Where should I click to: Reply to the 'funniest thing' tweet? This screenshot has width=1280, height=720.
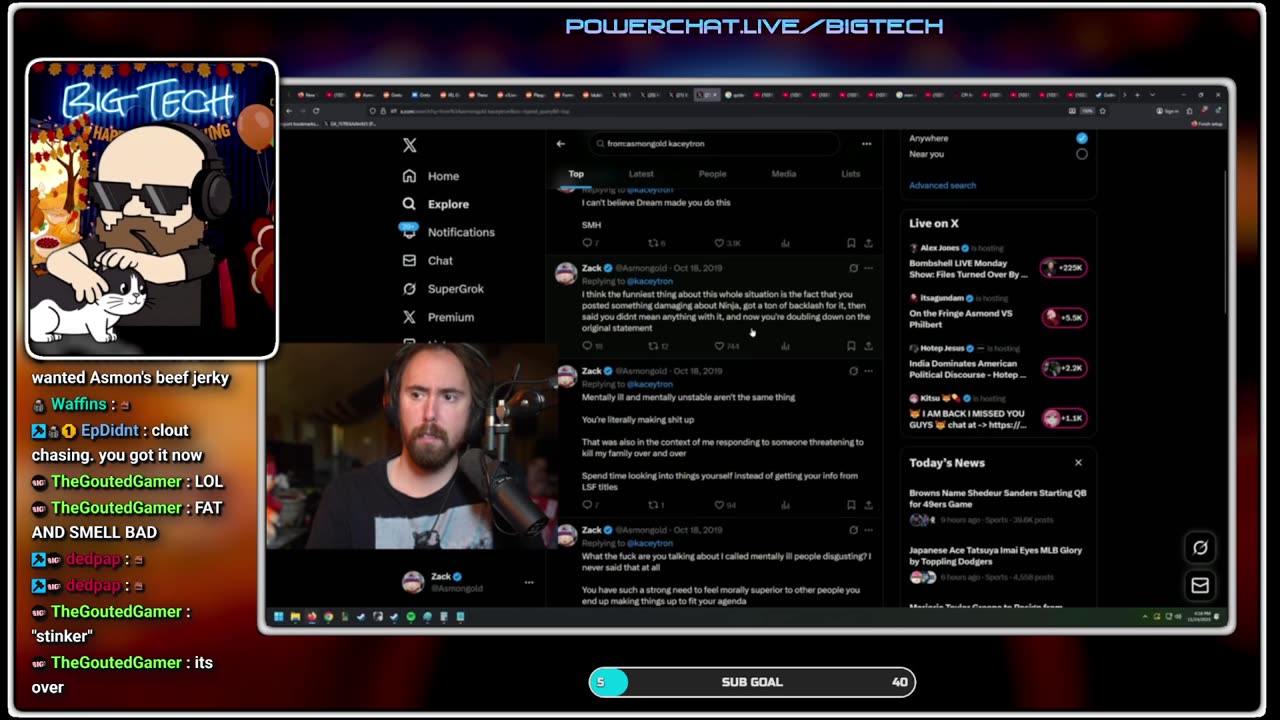click(x=591, y=346)
